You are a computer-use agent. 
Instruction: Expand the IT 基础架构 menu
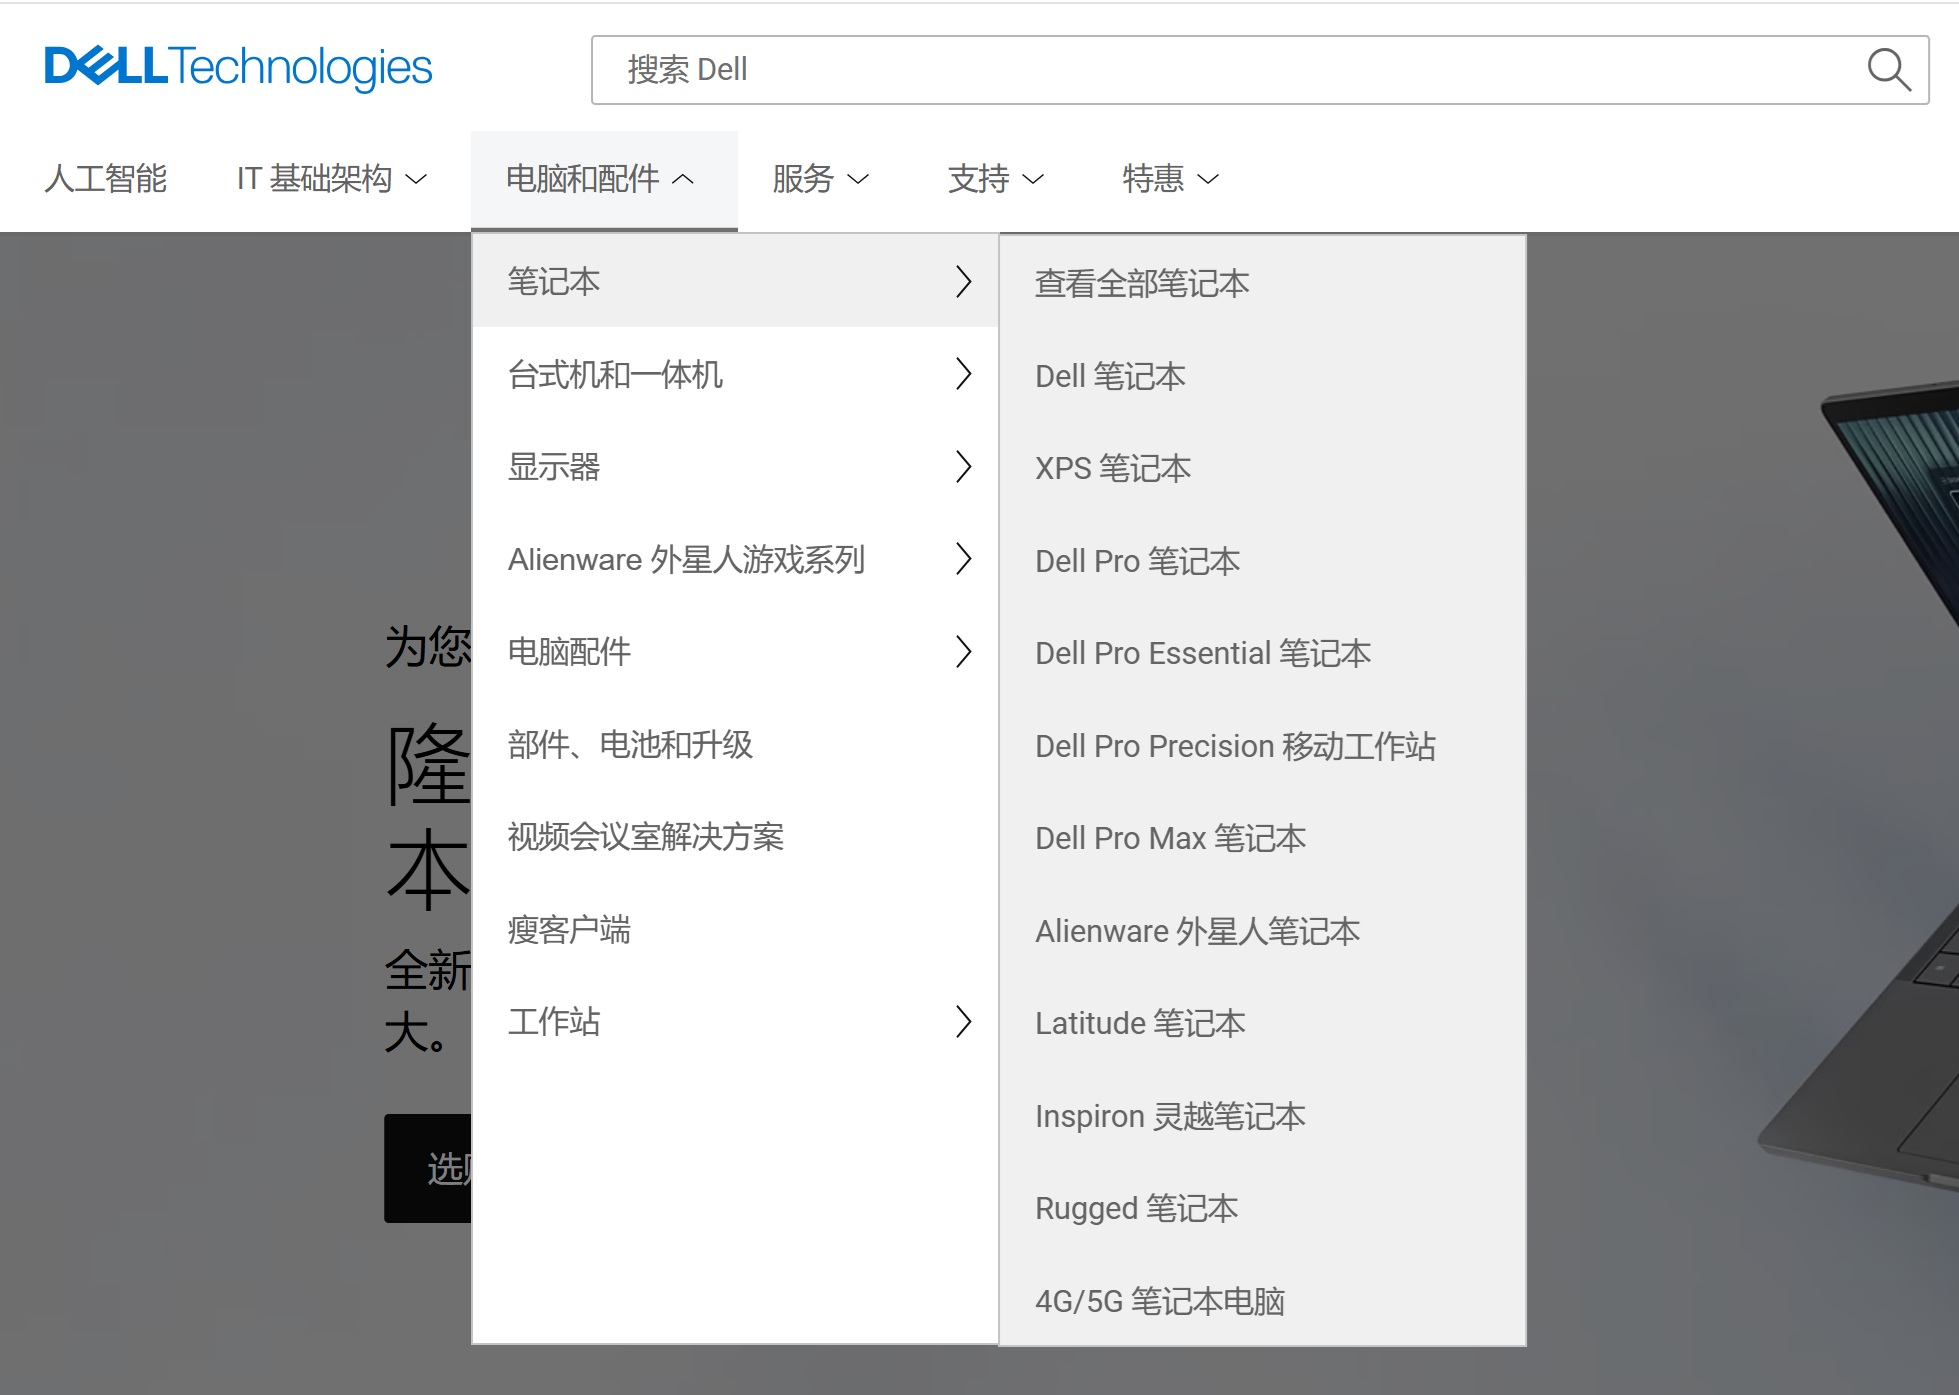[332, 179]
